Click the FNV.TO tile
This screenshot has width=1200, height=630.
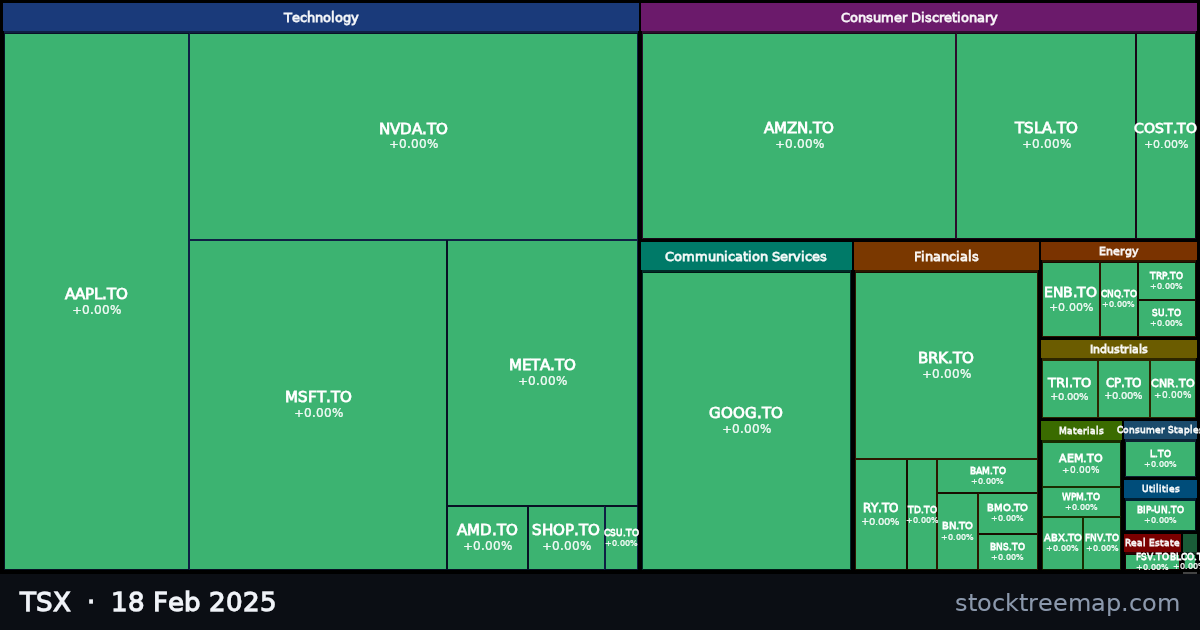[1102, 543]
